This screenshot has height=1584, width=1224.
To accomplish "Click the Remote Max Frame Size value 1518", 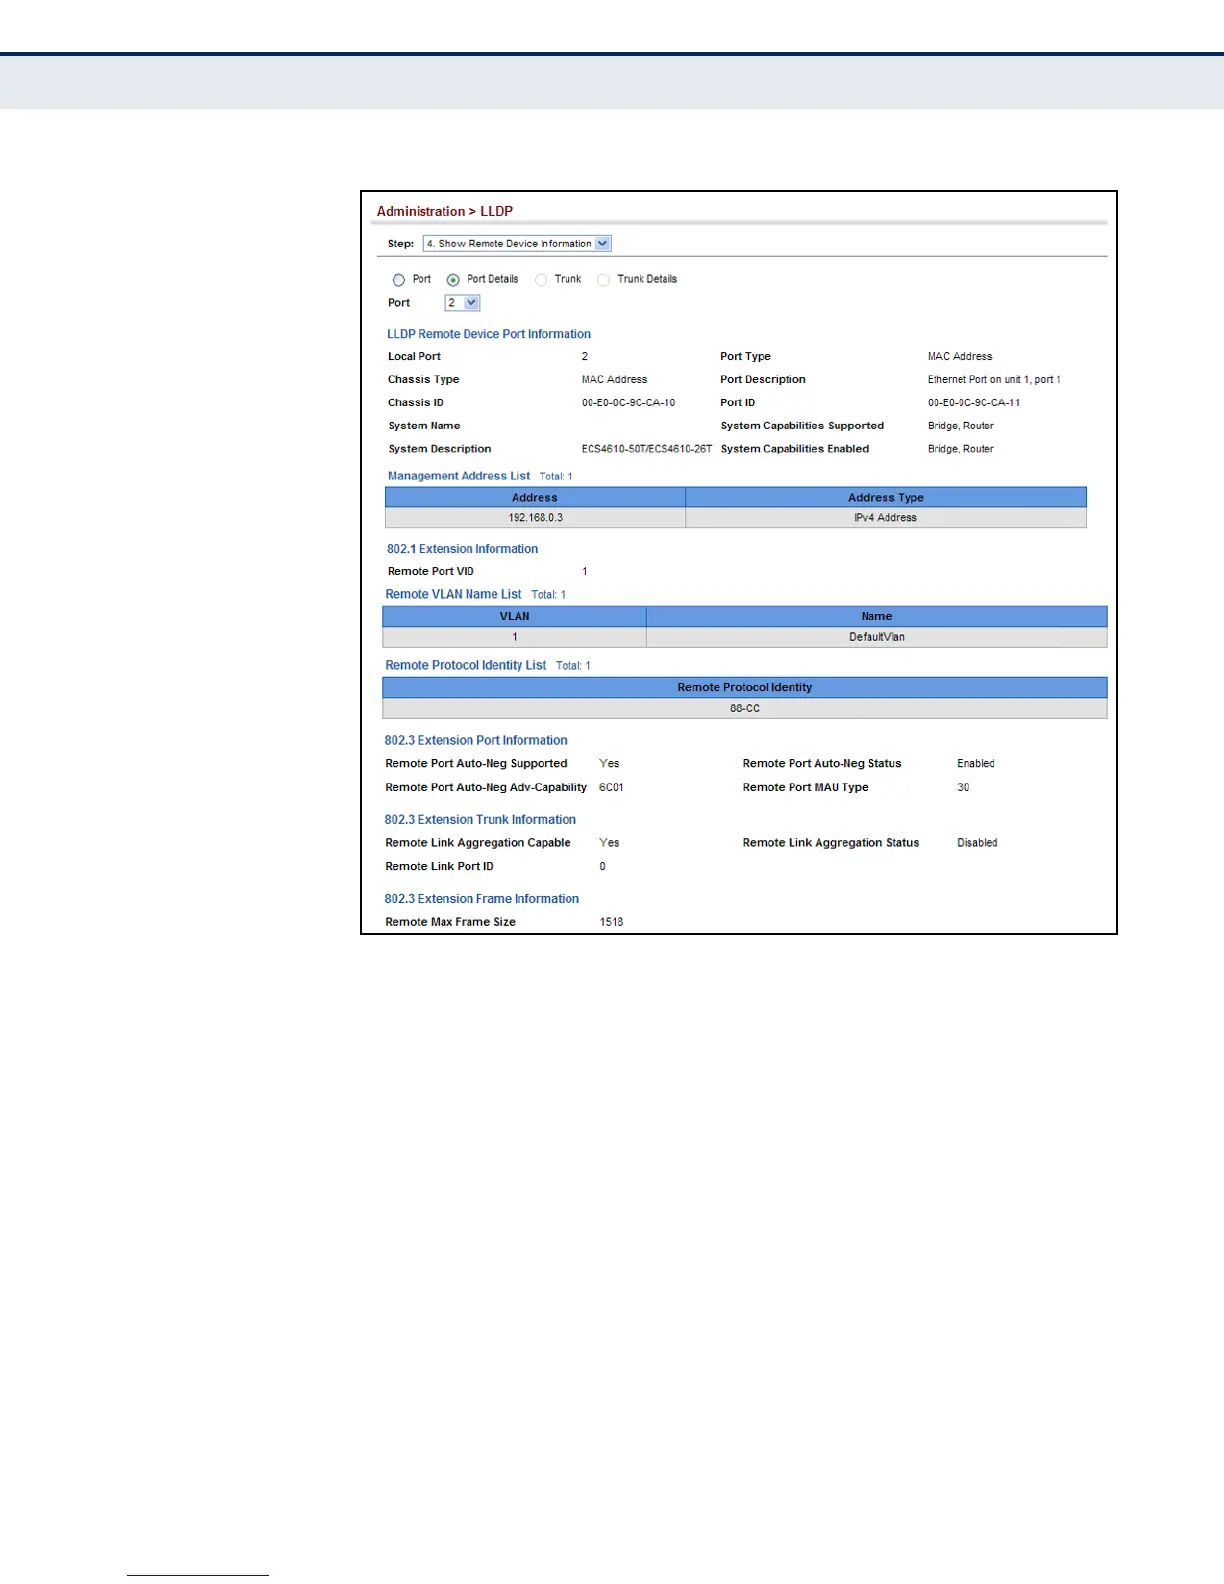I will (x=611, y=922).
